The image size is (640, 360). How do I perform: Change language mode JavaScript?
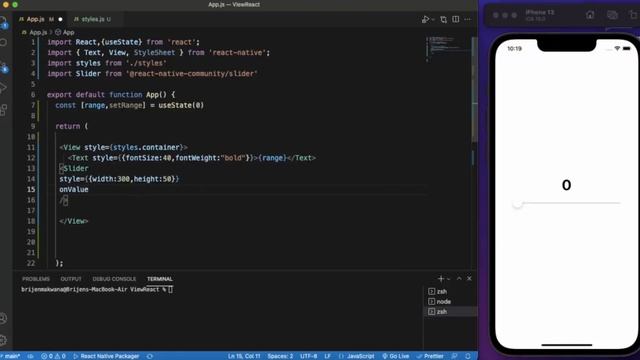pos(357,356)
